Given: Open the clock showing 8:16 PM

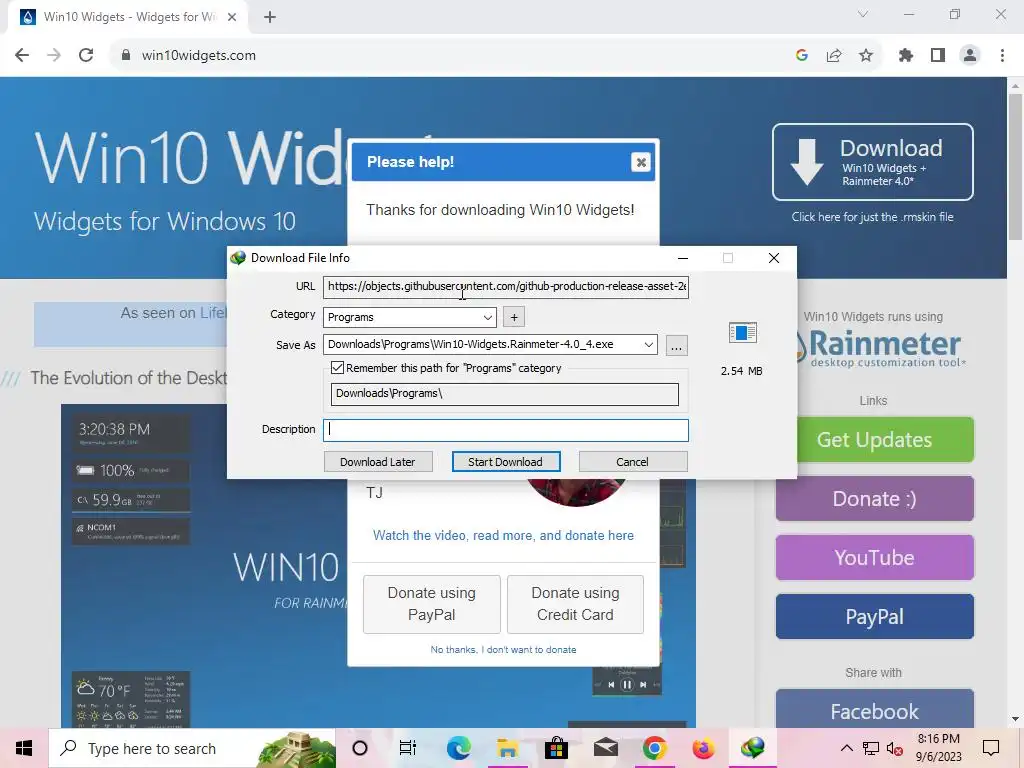Looking at the screenshot, I should click(x=938, y=748).
